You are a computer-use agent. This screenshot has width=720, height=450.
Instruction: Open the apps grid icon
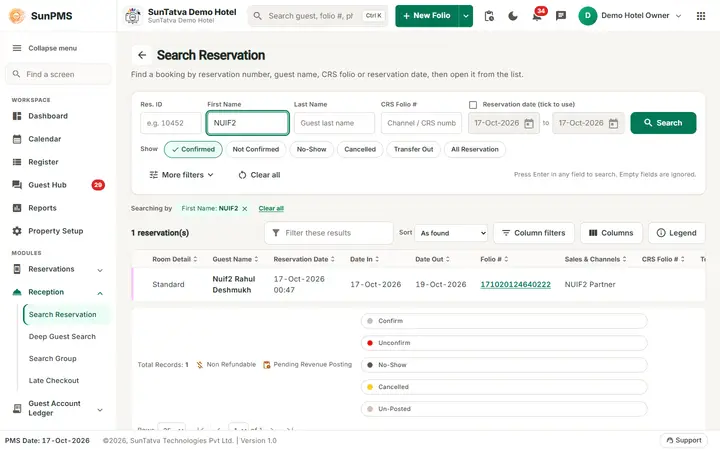pyautogui.click(x=701, y=16)
